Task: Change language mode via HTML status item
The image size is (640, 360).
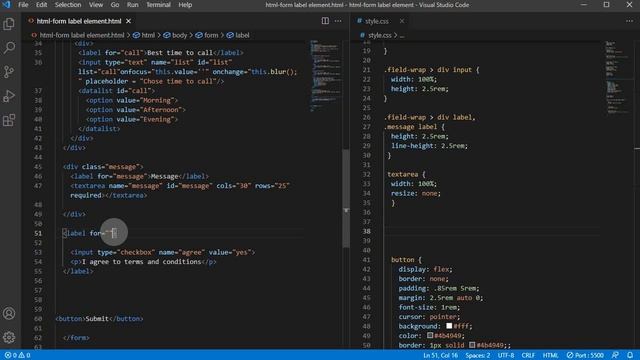Action: (x=550, y=355)
